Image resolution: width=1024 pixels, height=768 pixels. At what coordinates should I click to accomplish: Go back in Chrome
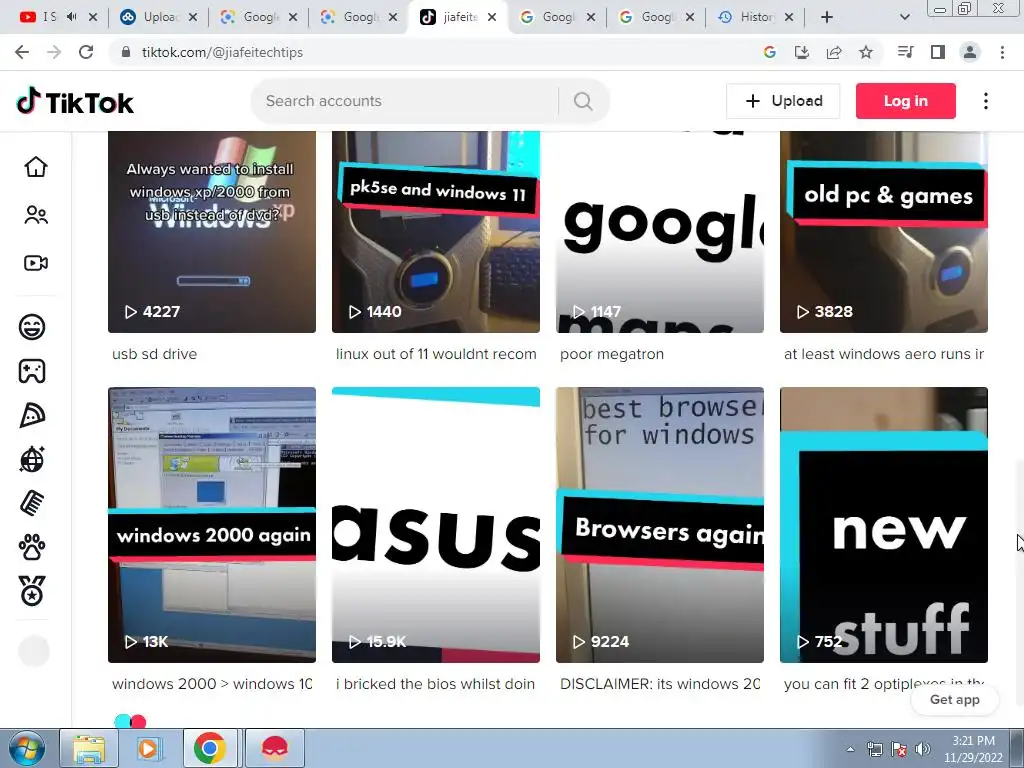click(x=22, y=52)
